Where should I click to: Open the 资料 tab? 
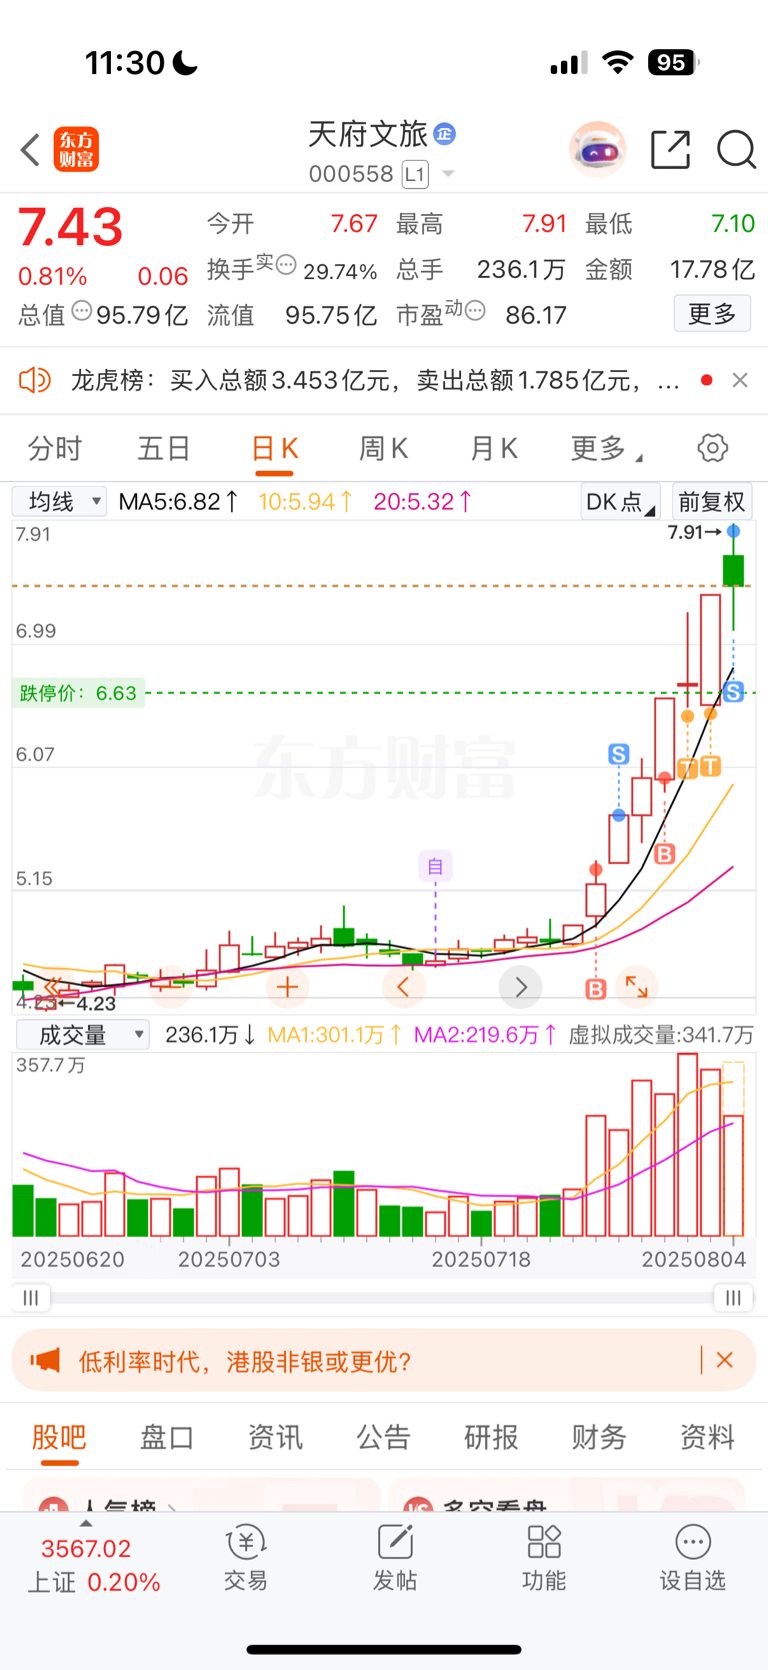(x=707, y=1437)
